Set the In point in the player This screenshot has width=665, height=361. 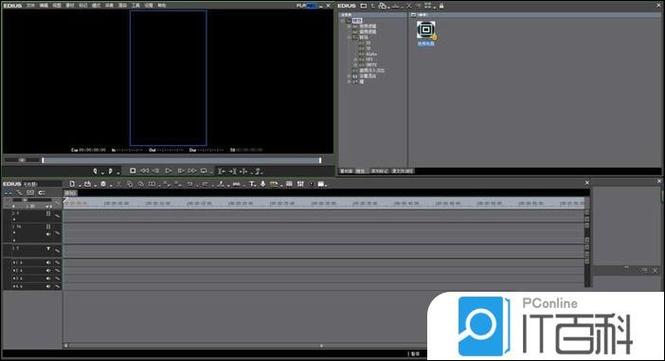point(95,171)
